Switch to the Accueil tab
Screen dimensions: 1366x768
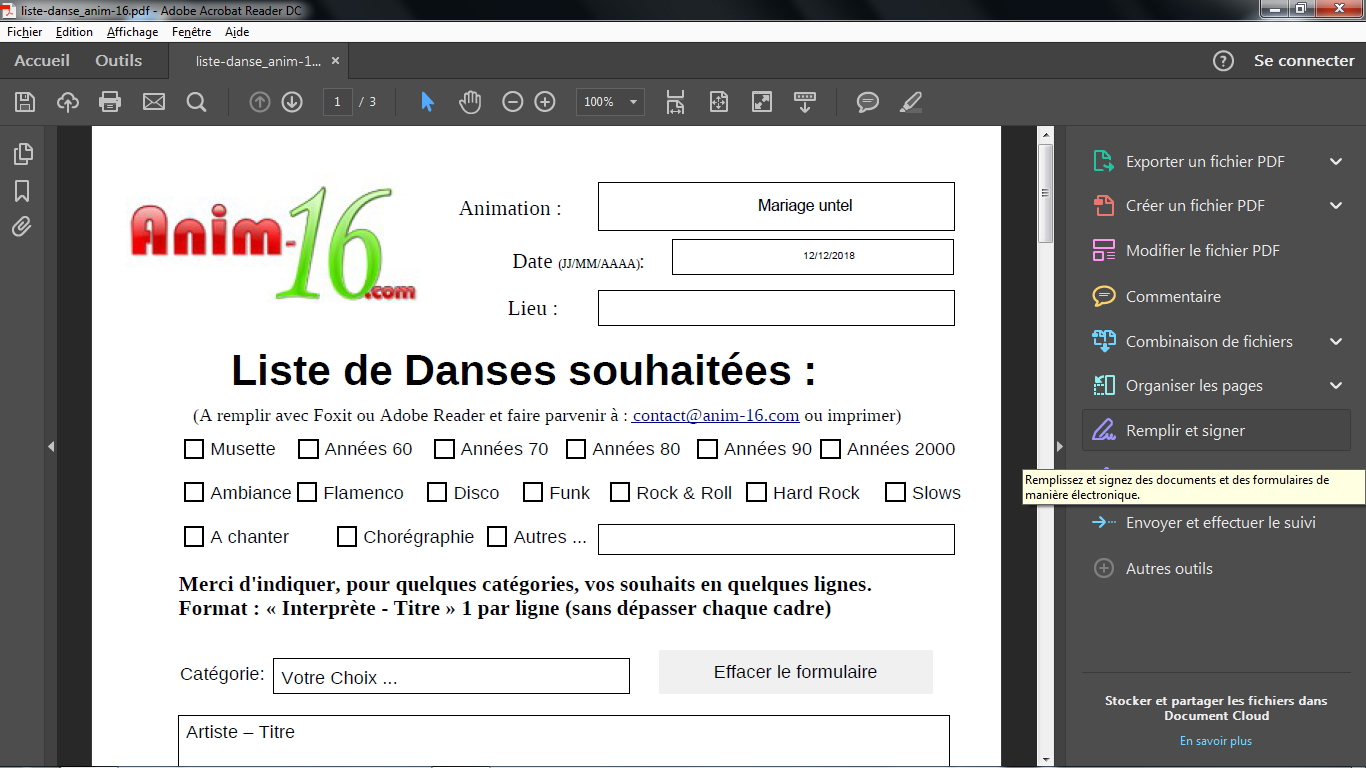click(x=42, y=61)
